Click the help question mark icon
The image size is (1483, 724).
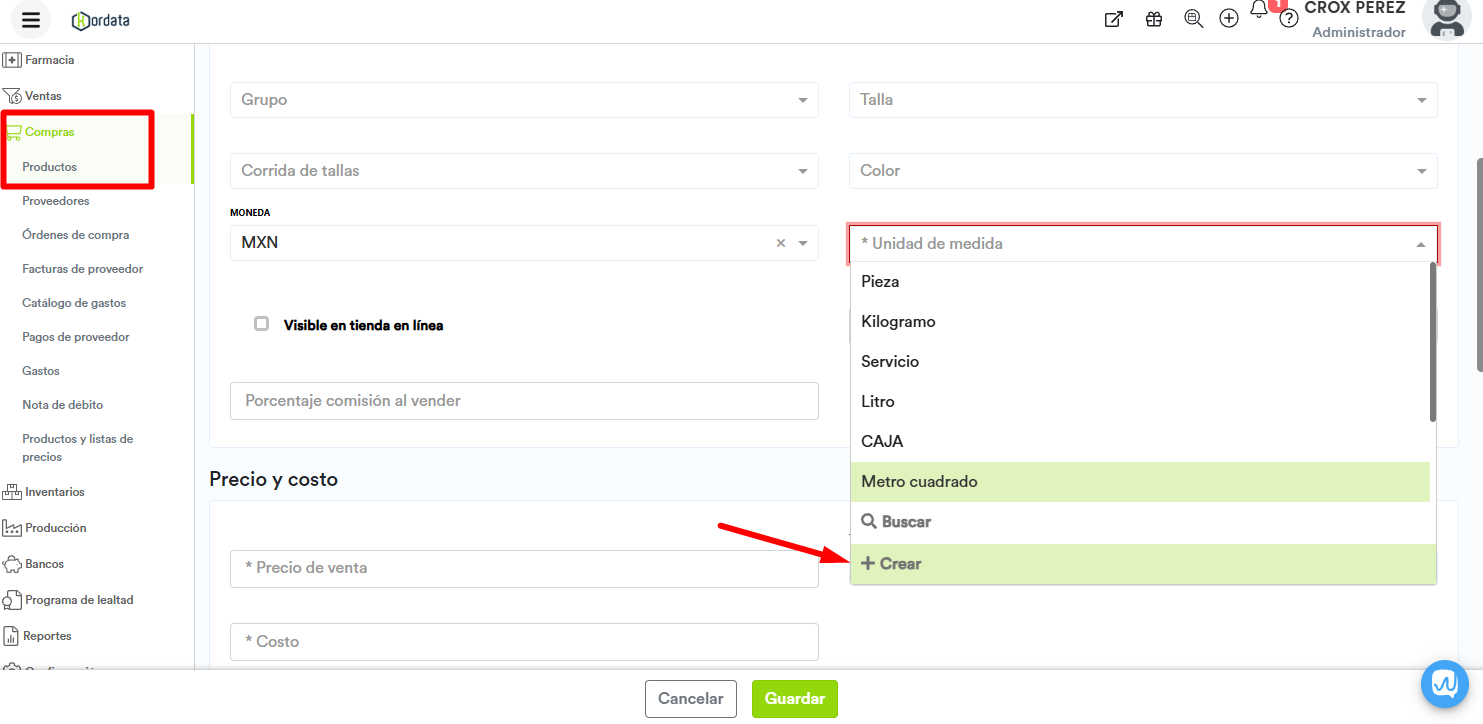click(1289, 19)
